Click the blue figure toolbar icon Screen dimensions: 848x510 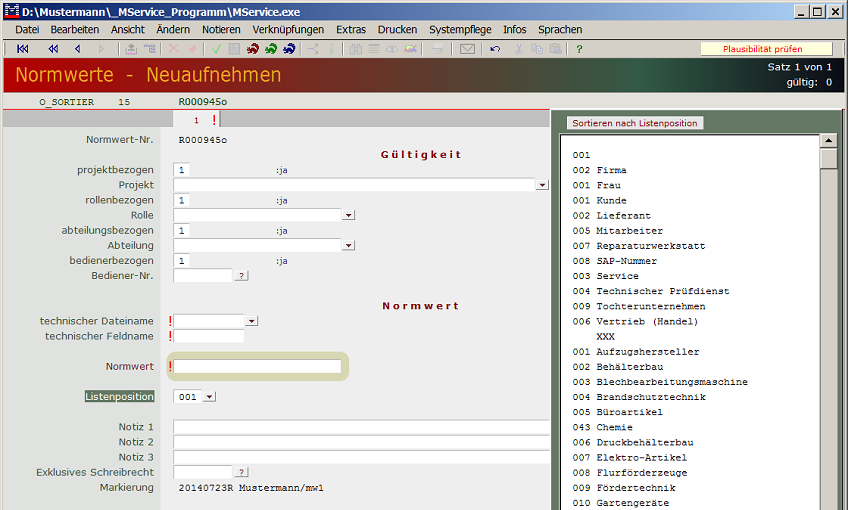click(x=289, y=48)
